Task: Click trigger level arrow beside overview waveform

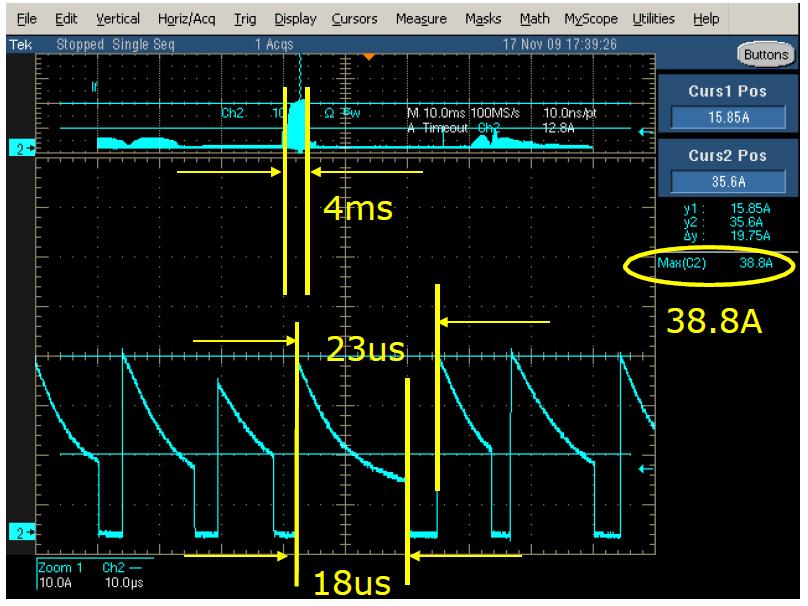Action: pos(645,130)
